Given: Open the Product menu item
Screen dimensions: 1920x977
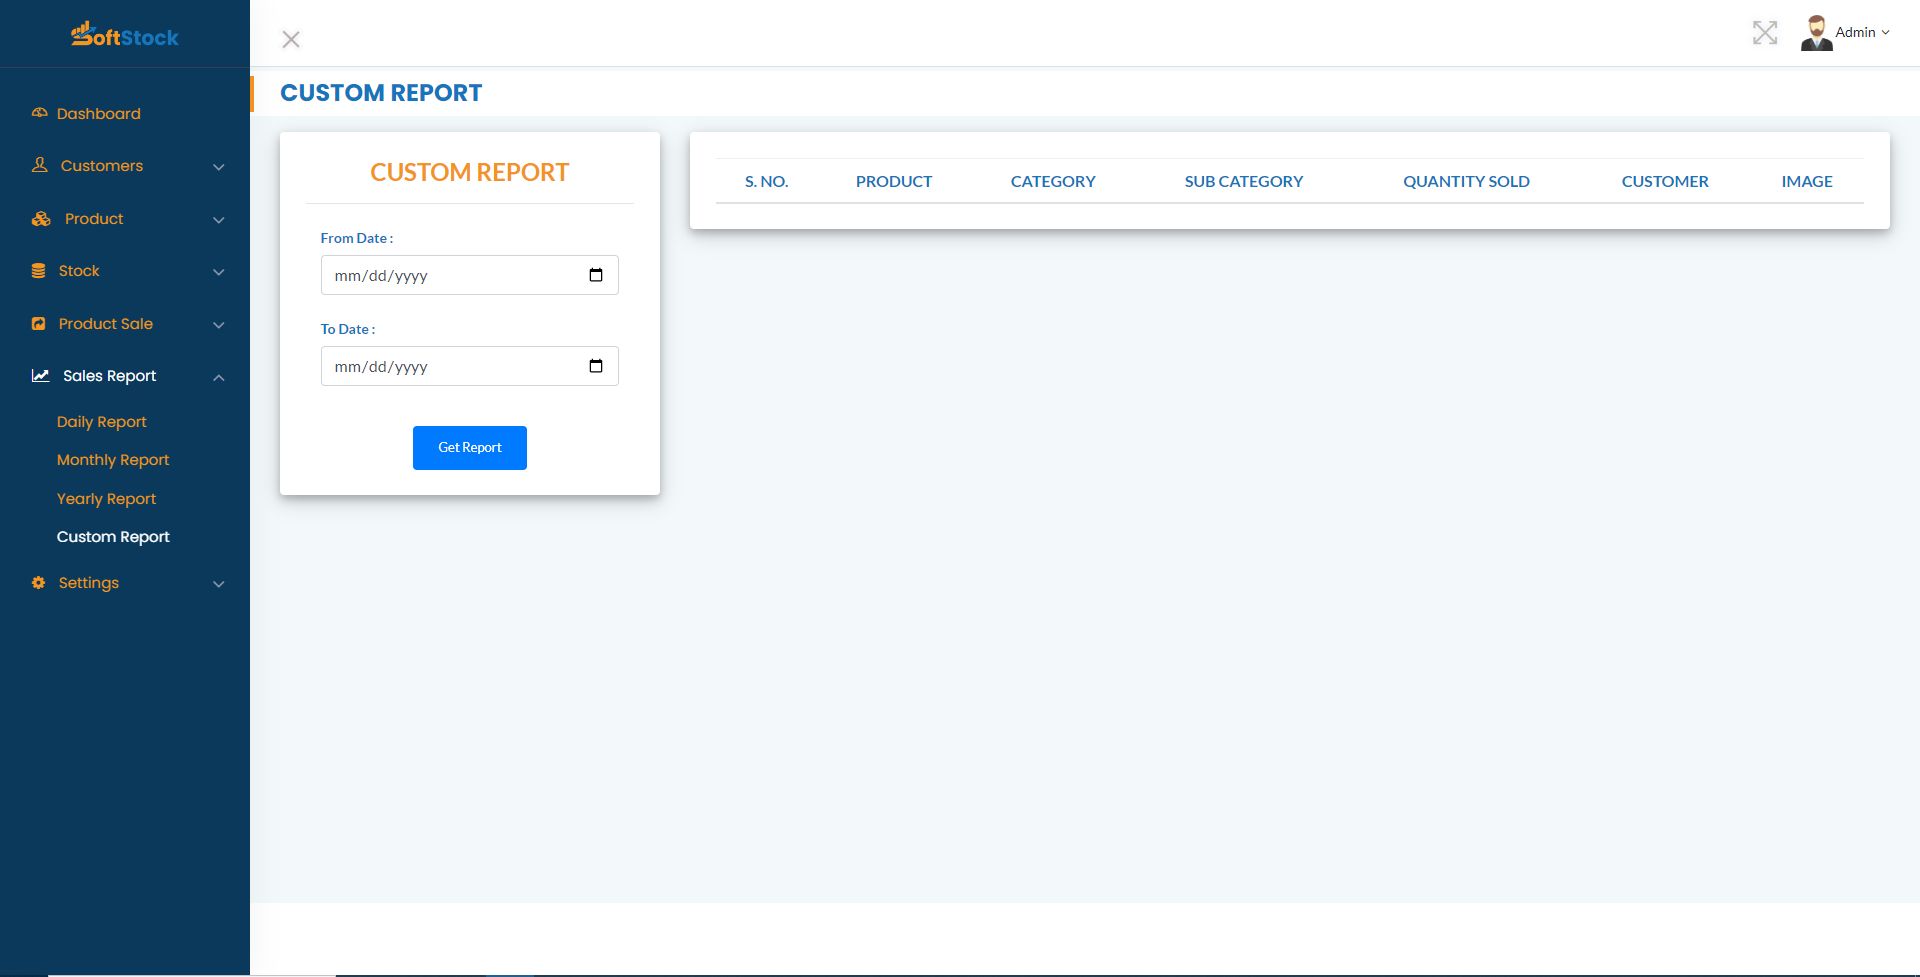Looking at the screenshot, I should point(94,219).
